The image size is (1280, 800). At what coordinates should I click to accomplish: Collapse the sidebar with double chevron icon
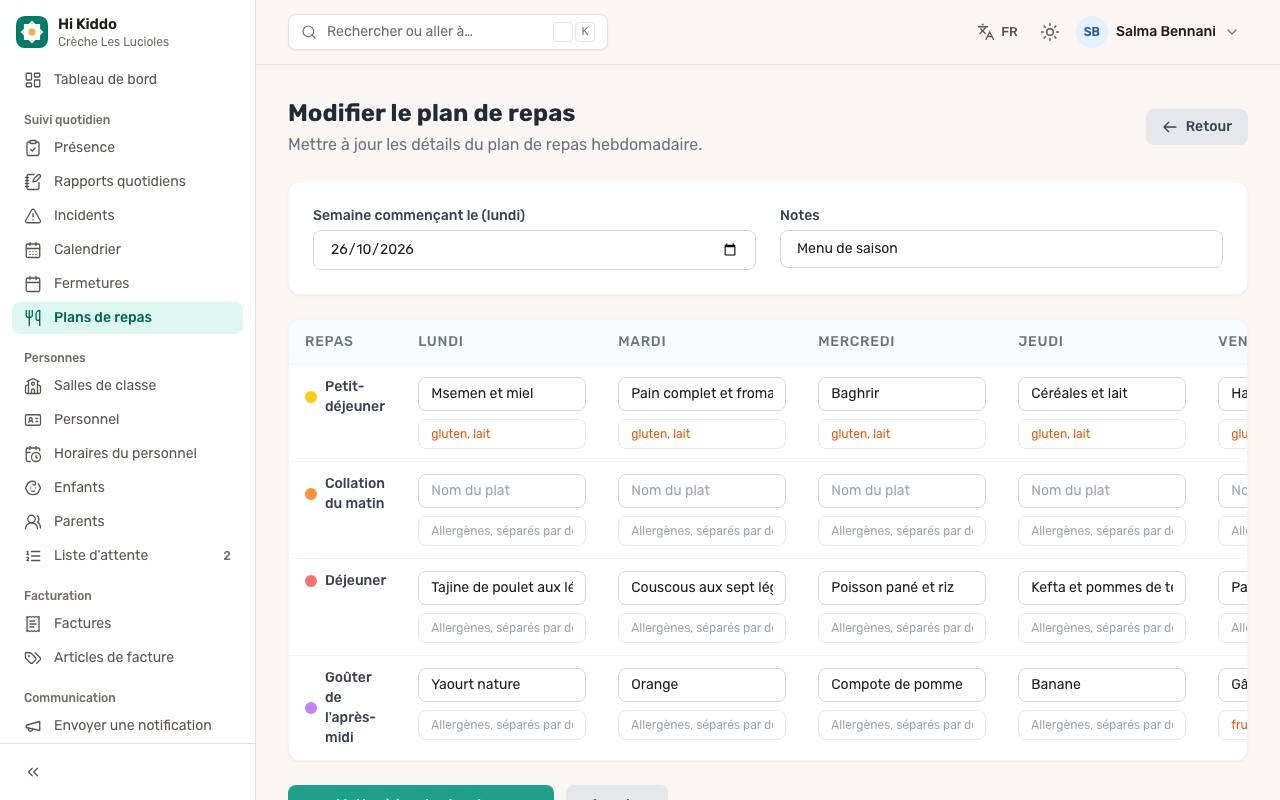[33, 772]
